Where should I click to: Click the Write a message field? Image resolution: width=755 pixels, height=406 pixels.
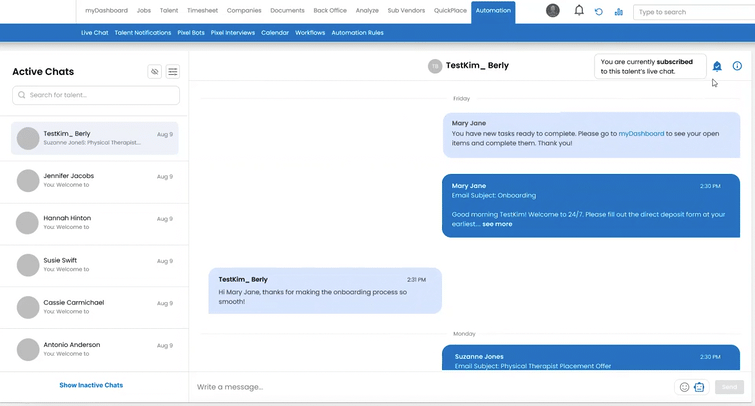[433, 387]
